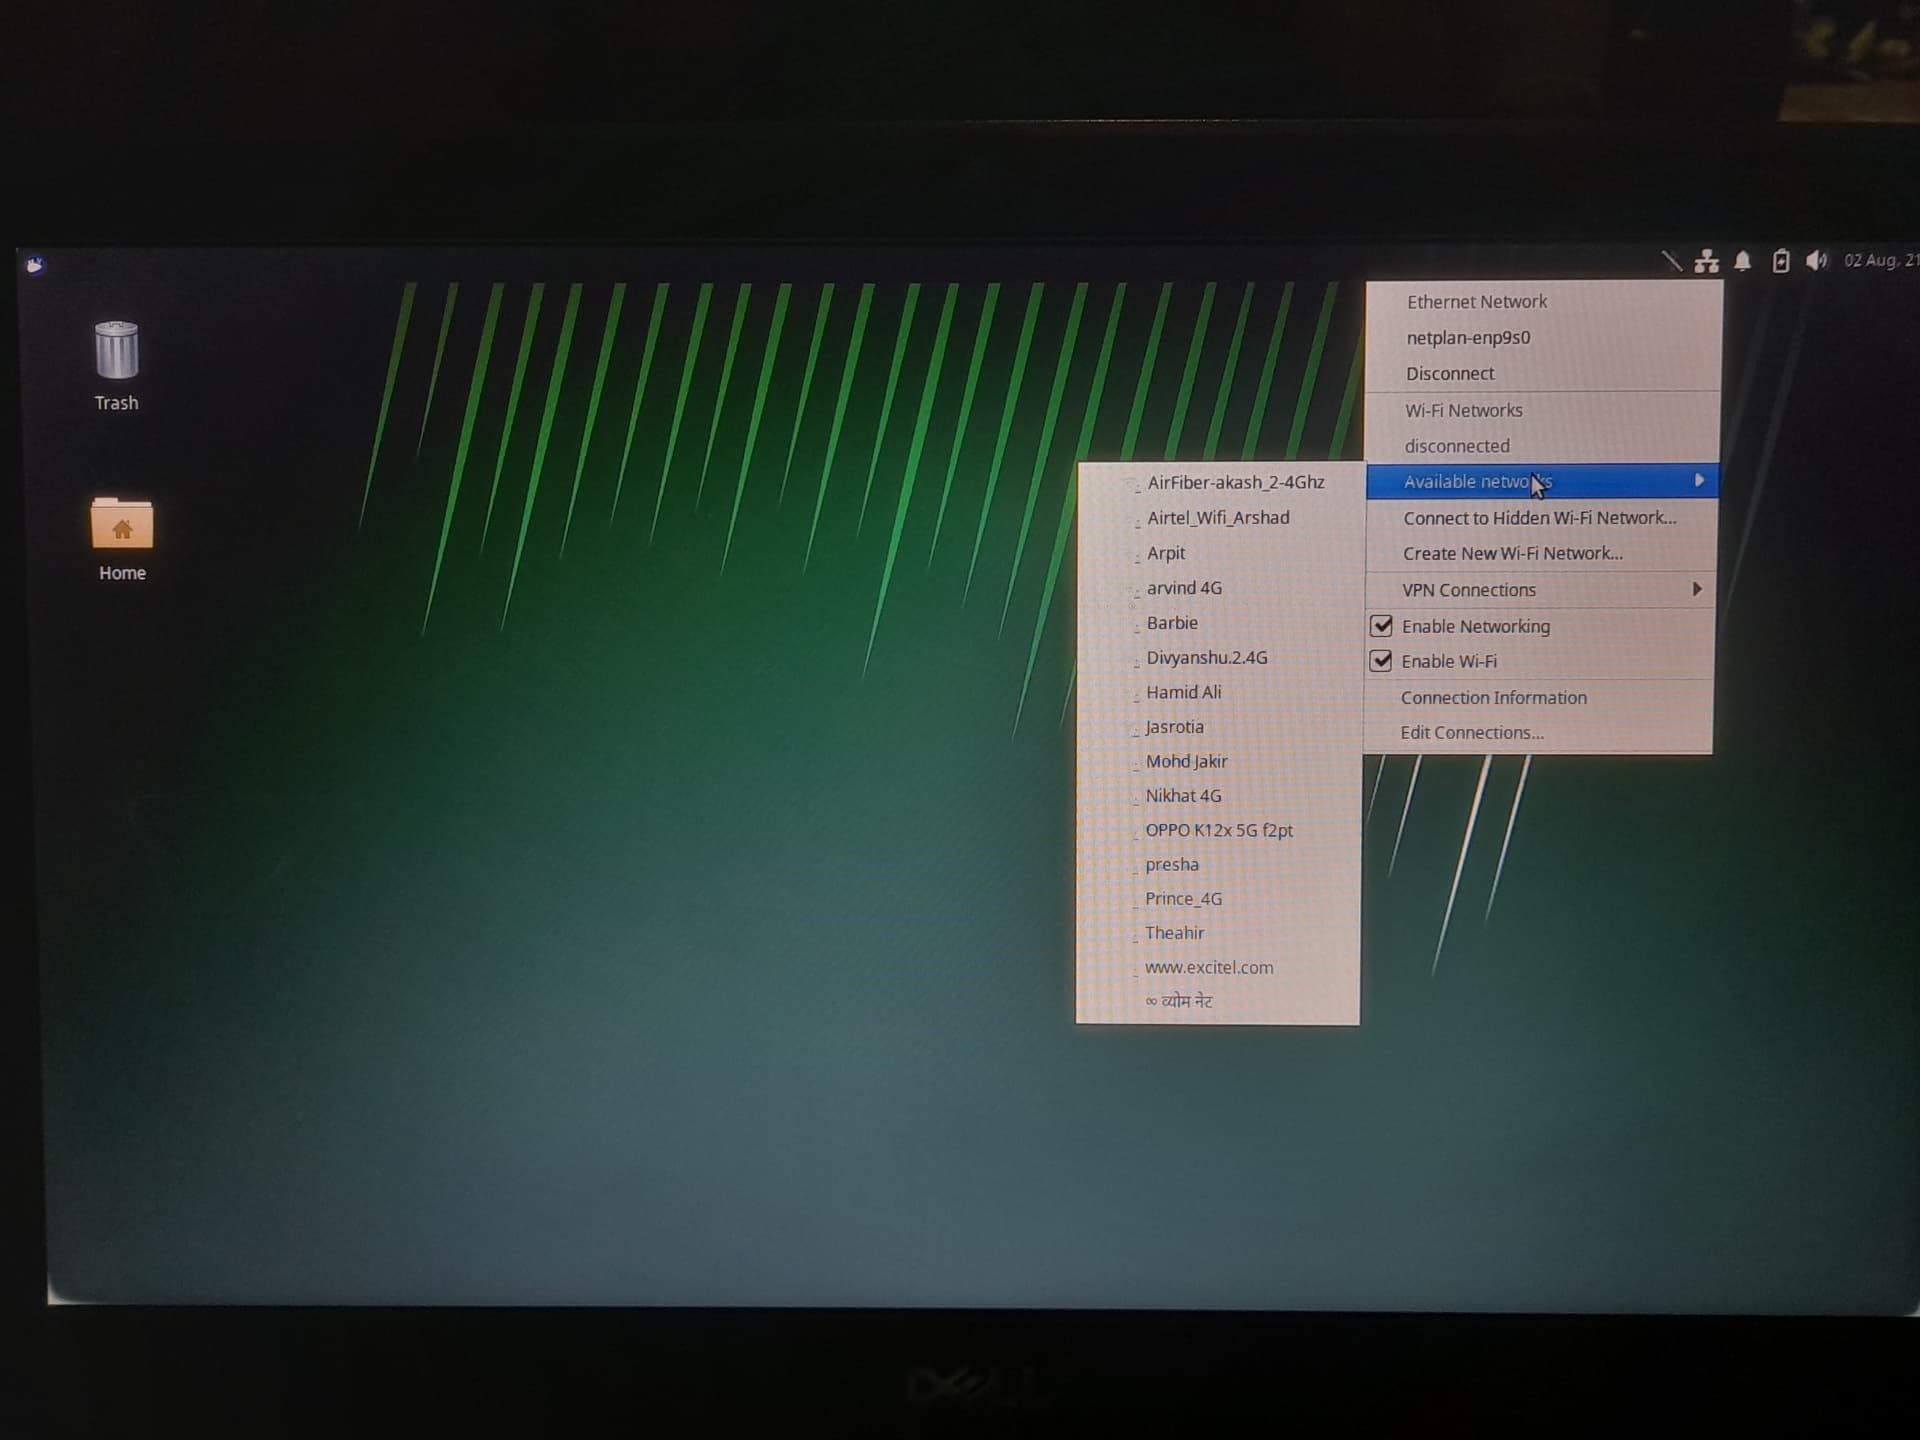Screen dimensions: 1920x1440
Task: Open Edit Connections from the menu
Action: click(x=1471, y=733)
